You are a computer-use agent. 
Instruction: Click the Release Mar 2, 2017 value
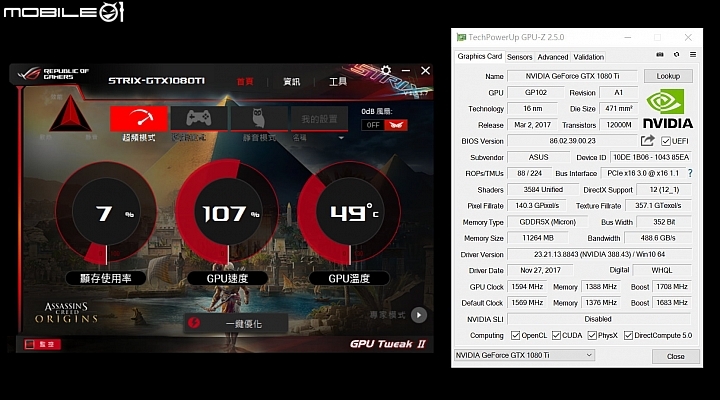pos(532,124)
